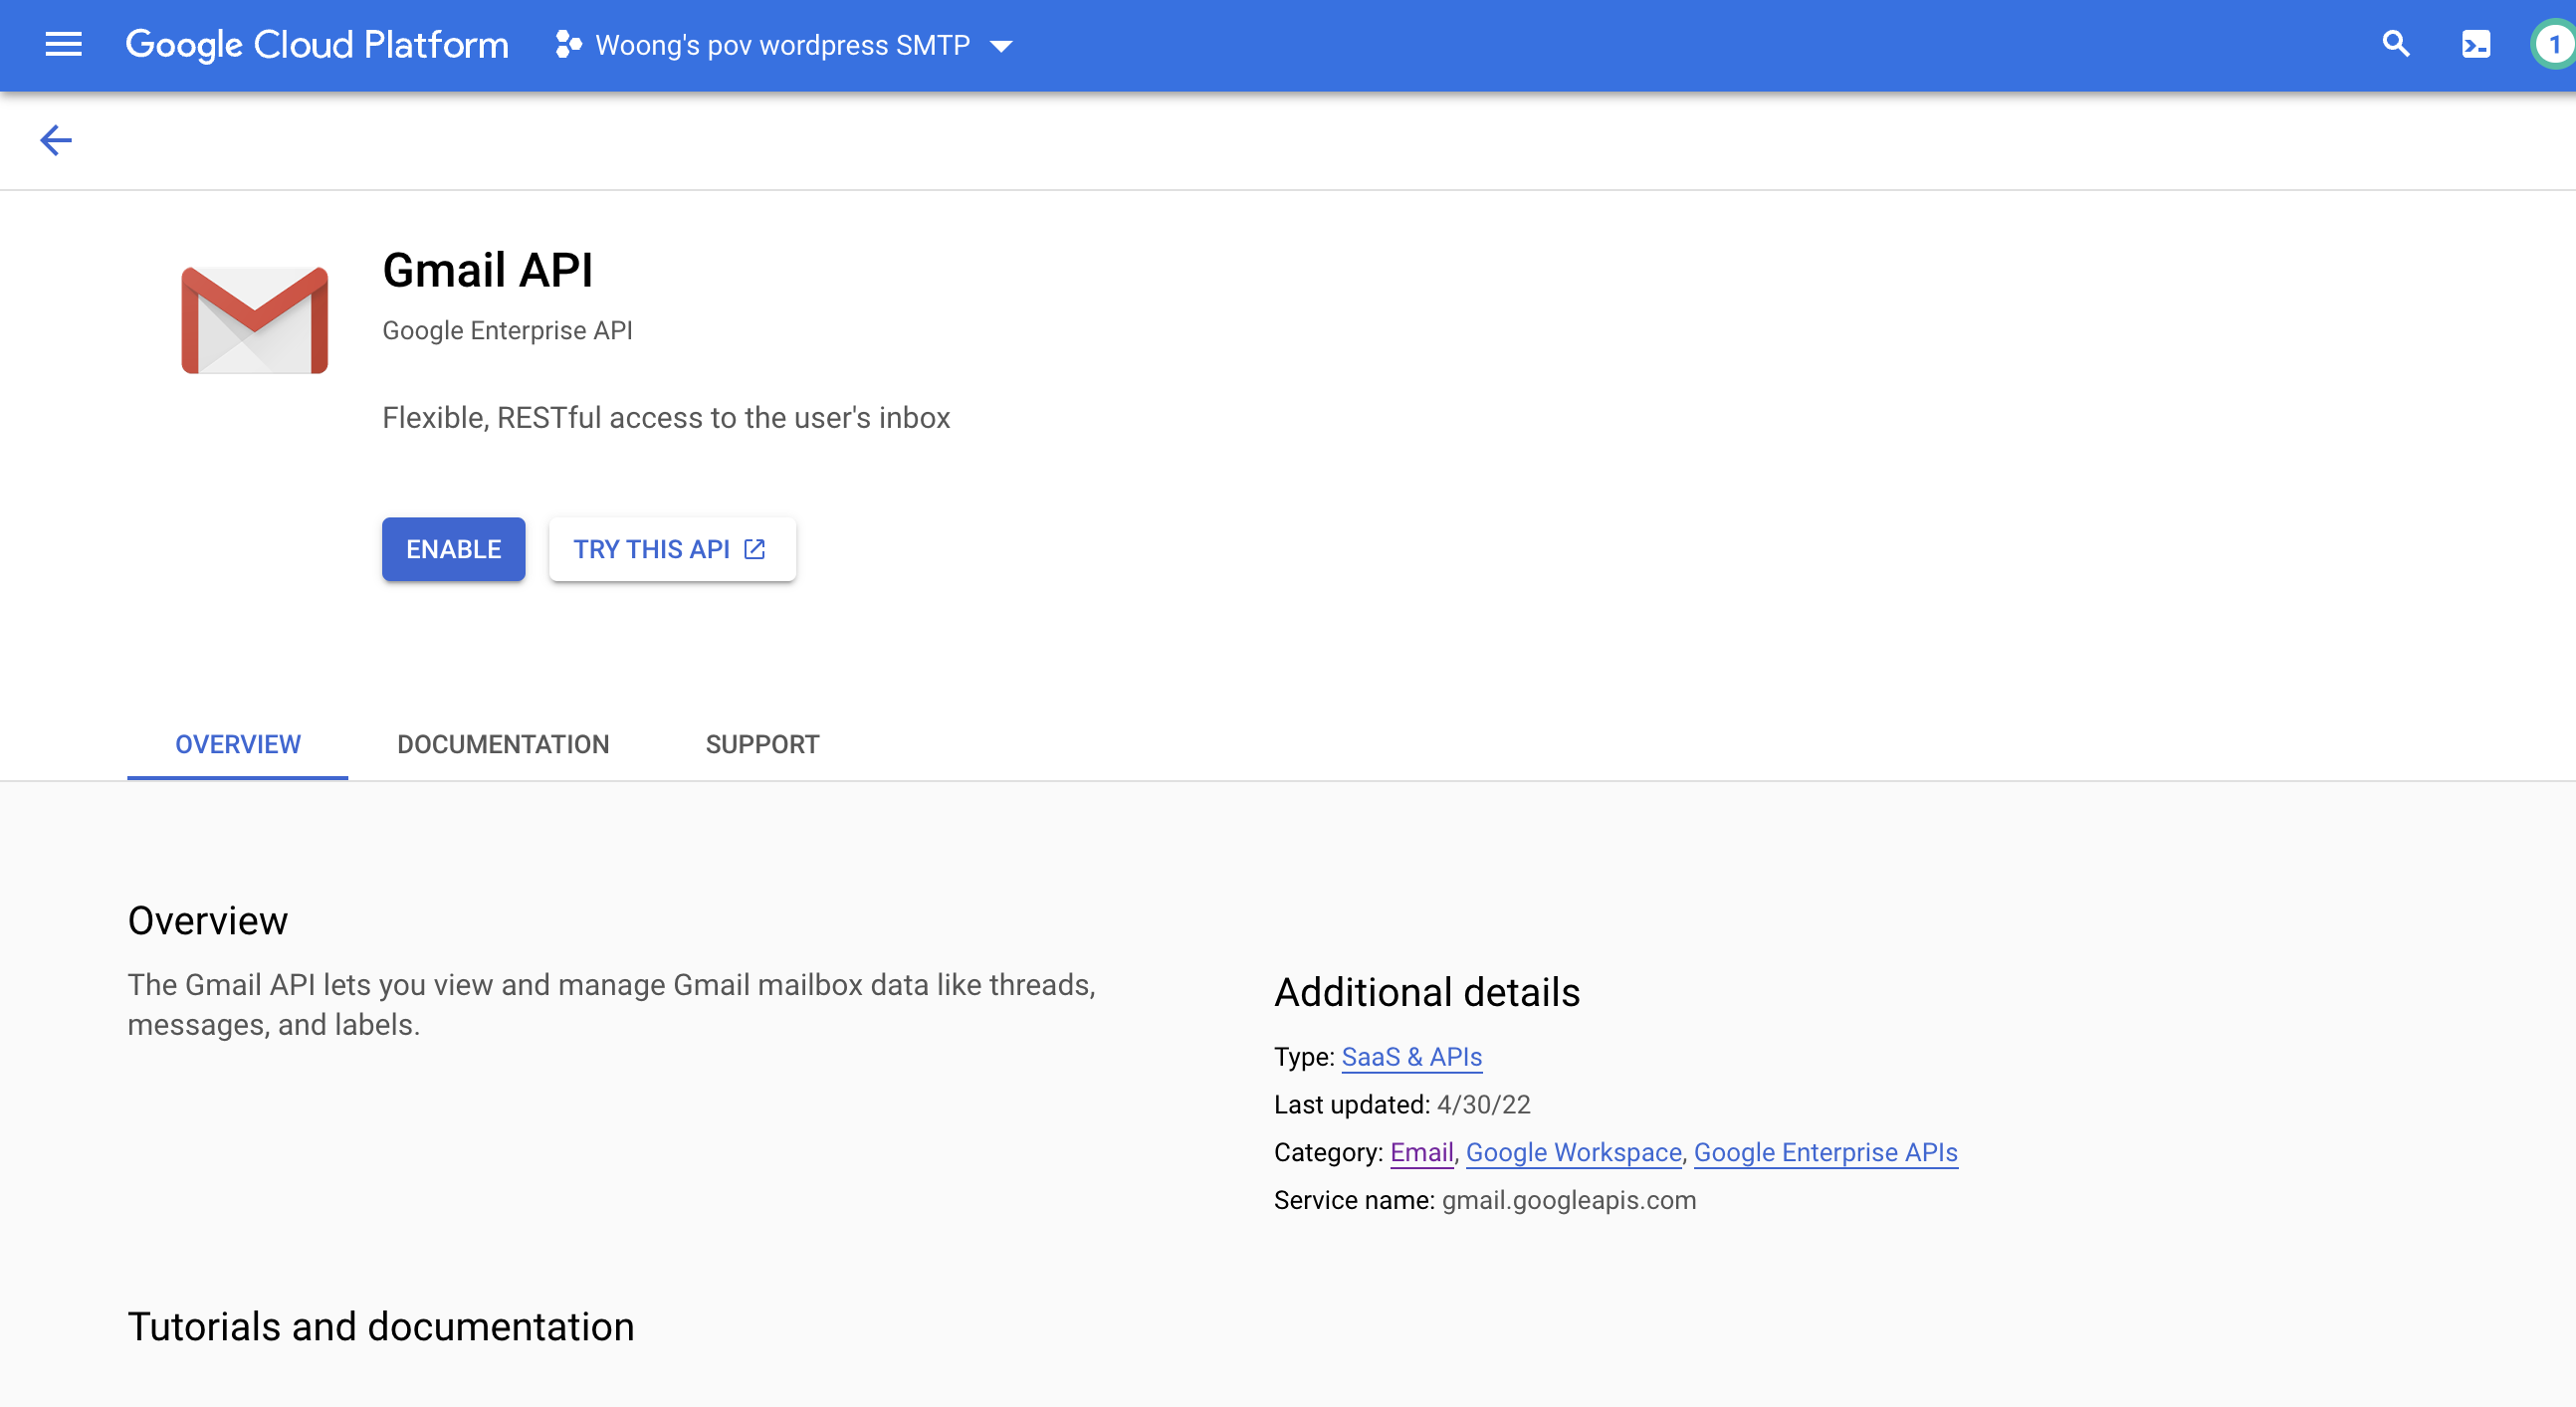Click the search magnifier icon
The width and height of the screenshot is (2576, 1407).
2395,45
